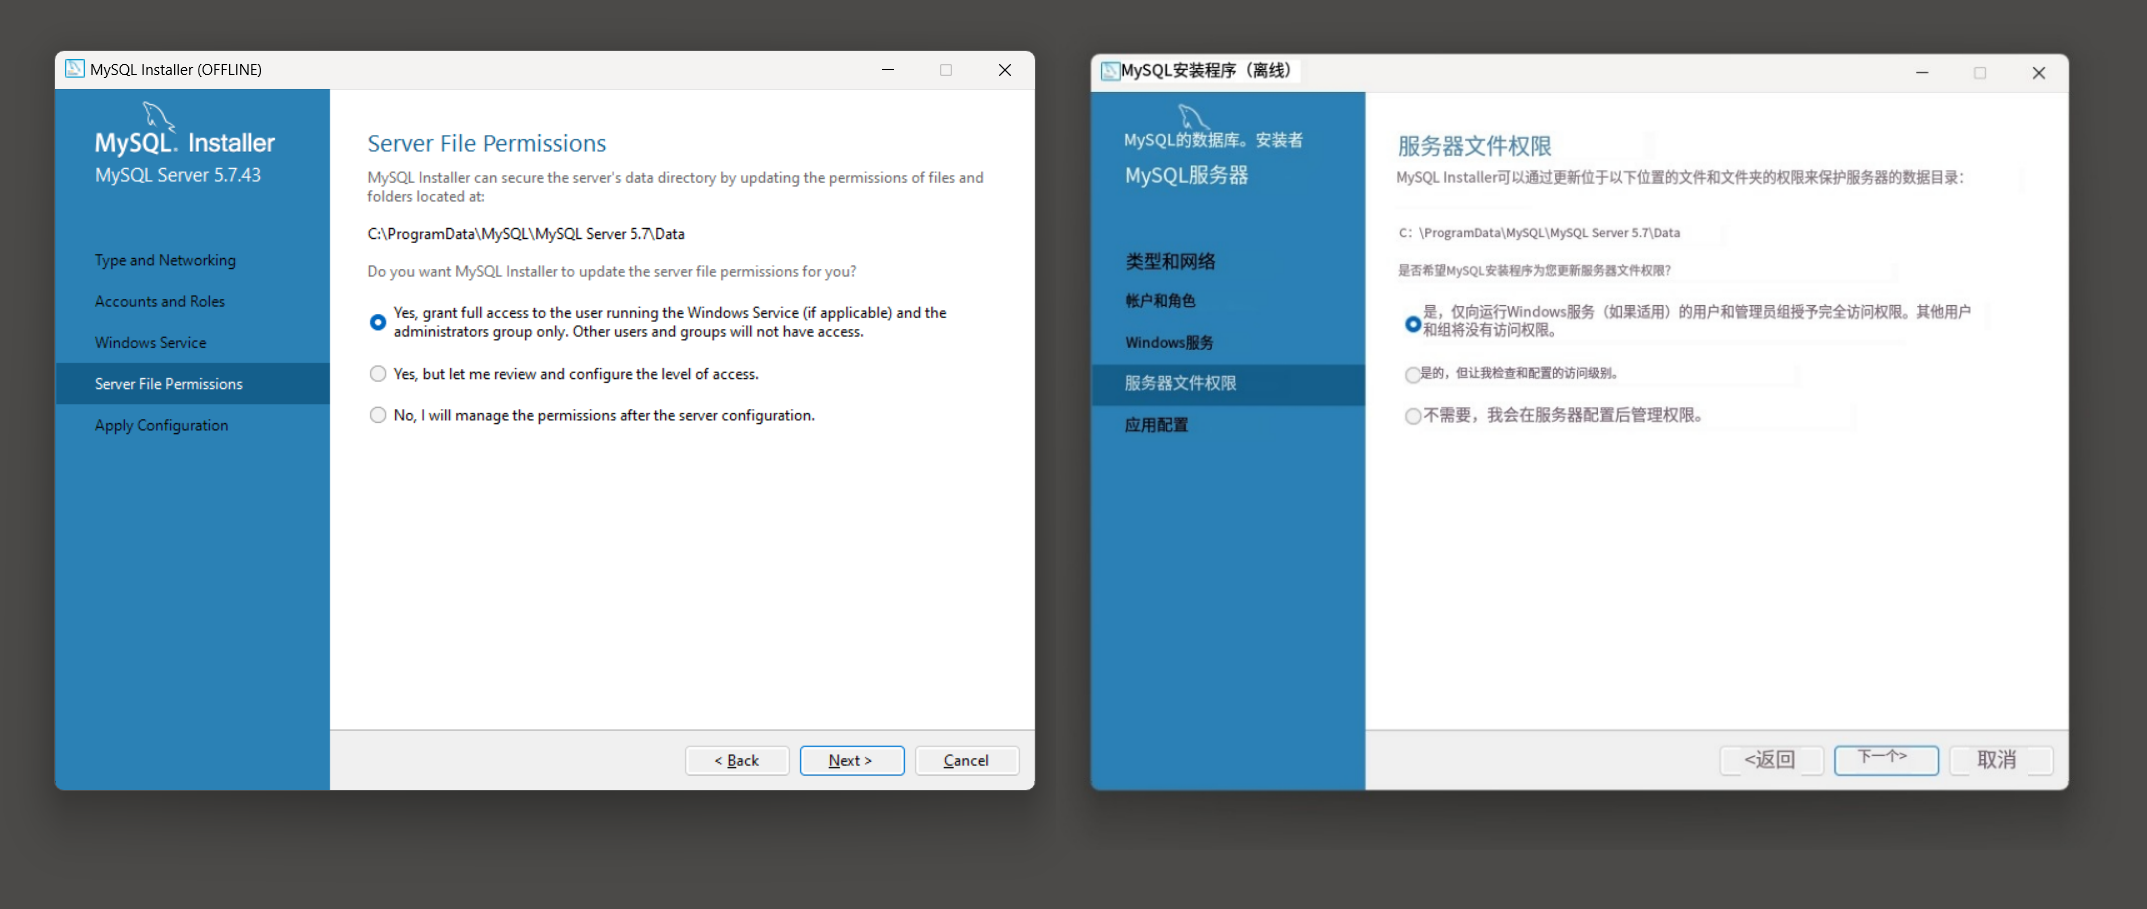Screen dimensions: 2147x909
Task: Click the '是否希望MySQL安装程序' question text
Action: coord(1534,271)
